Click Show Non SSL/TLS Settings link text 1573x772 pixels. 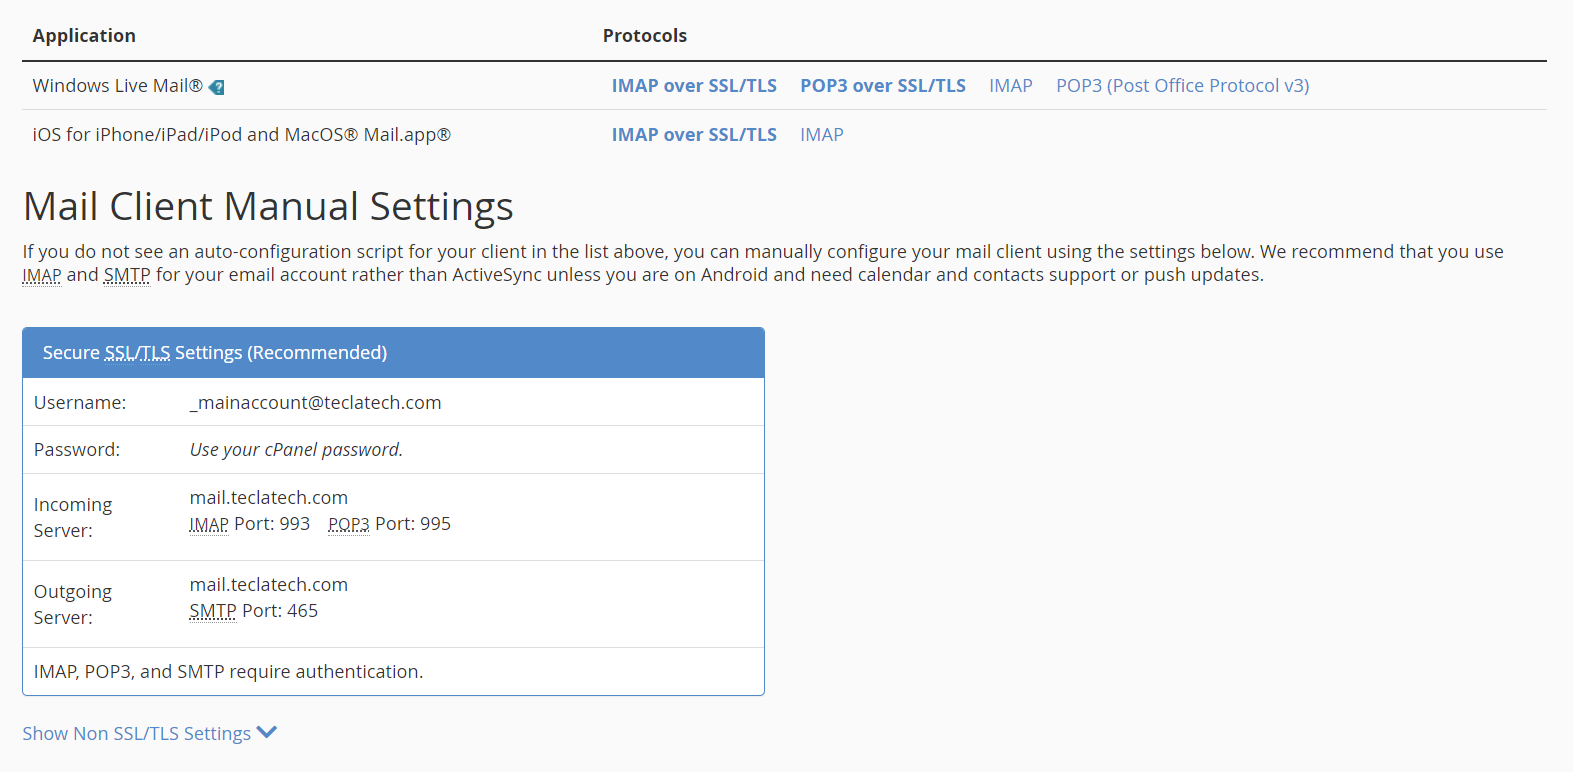click(x=136, y=734)
